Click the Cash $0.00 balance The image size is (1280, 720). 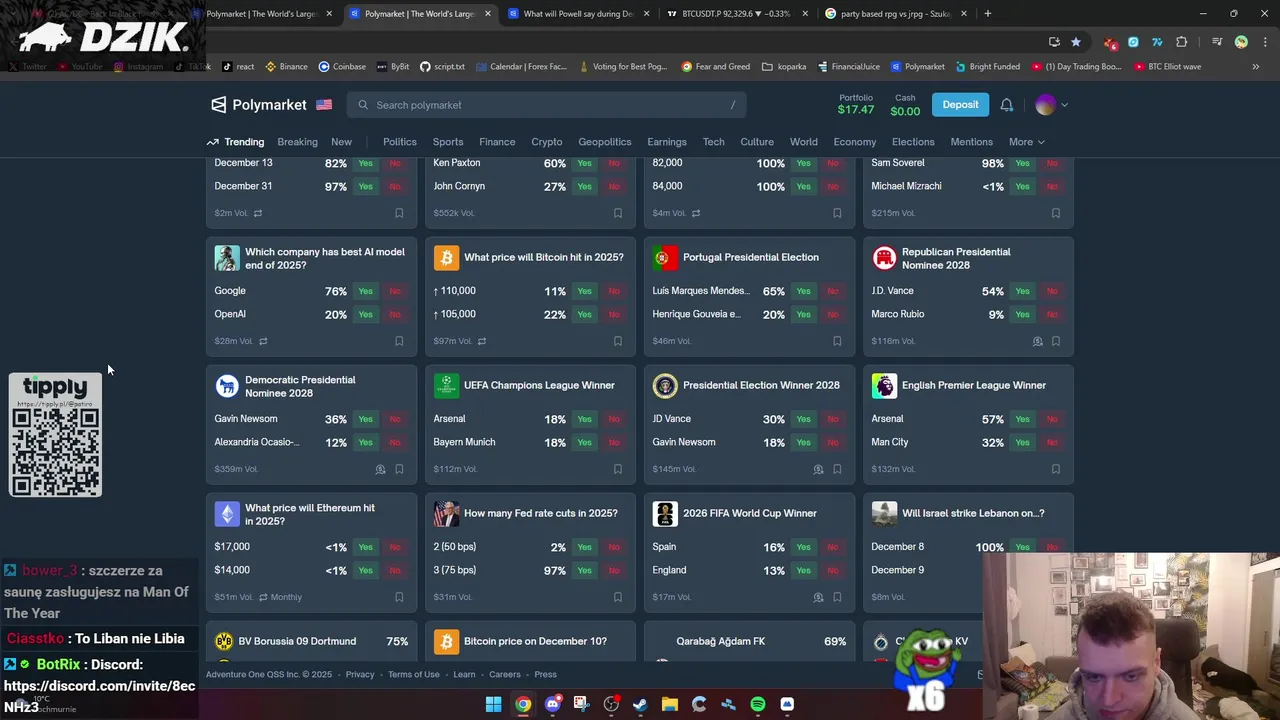click(x=905, y=104)
